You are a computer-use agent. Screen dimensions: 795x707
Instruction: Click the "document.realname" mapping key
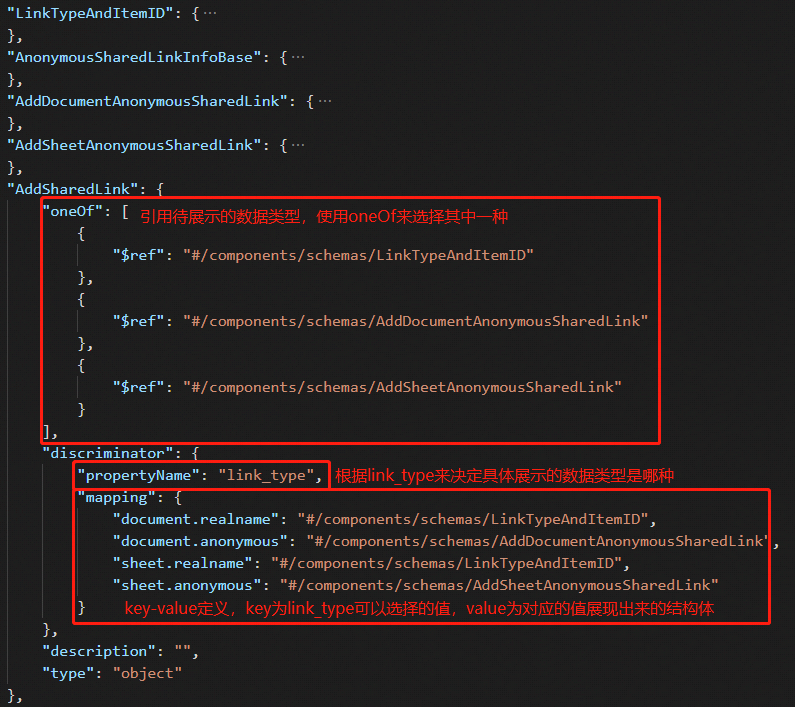click(x=196, y=519)
